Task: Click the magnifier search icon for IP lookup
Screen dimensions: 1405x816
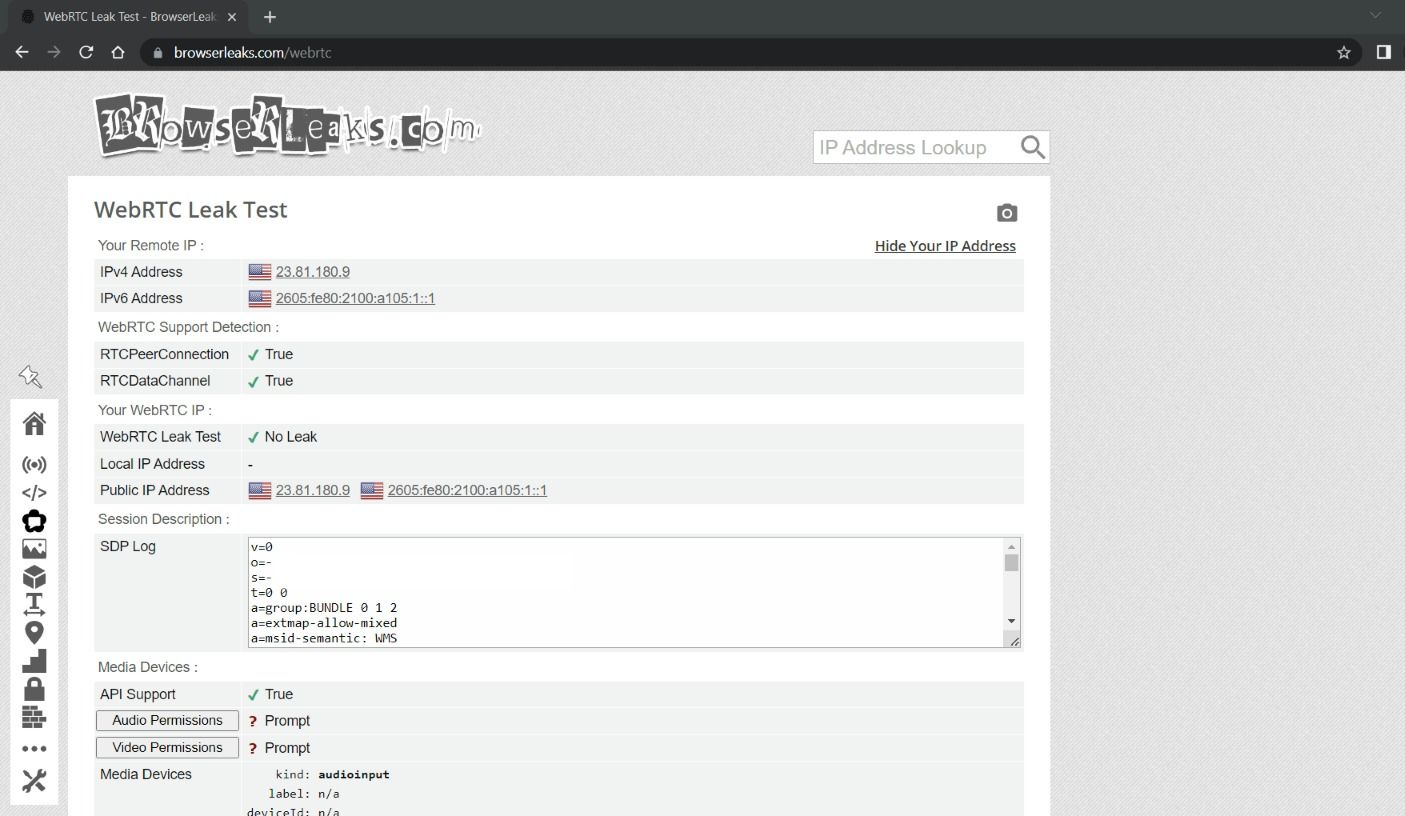Action: 1033,148
